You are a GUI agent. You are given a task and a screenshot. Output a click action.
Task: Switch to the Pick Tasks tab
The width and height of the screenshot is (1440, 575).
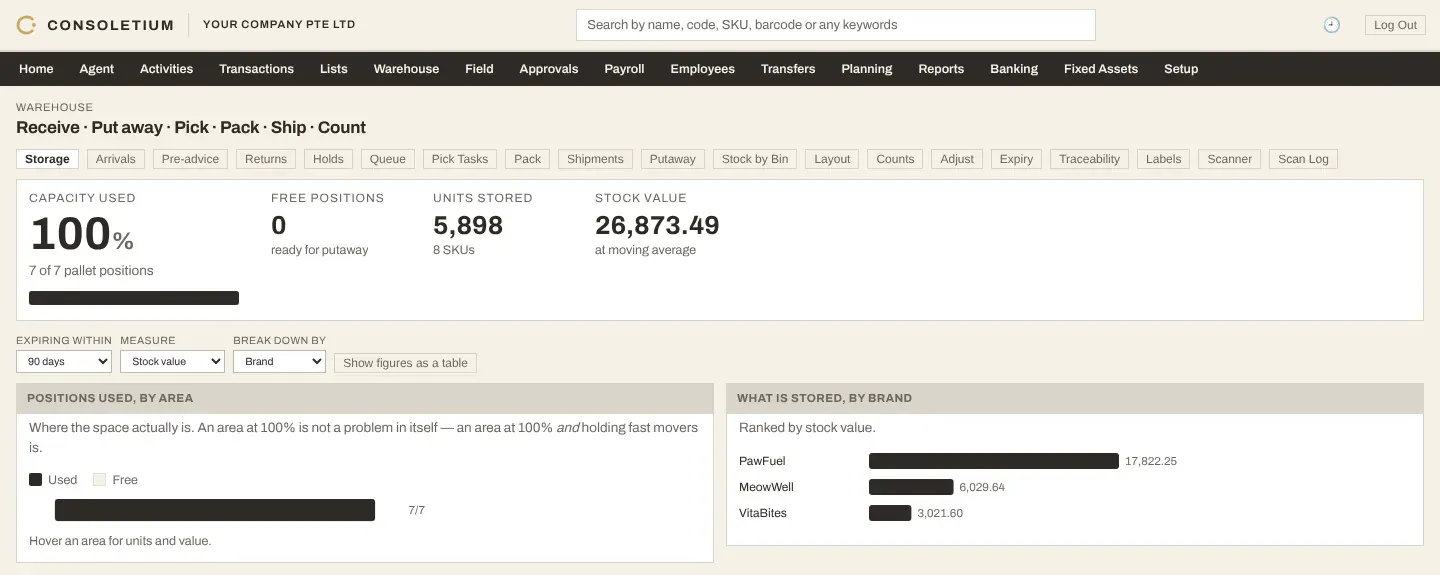(460, 159)
